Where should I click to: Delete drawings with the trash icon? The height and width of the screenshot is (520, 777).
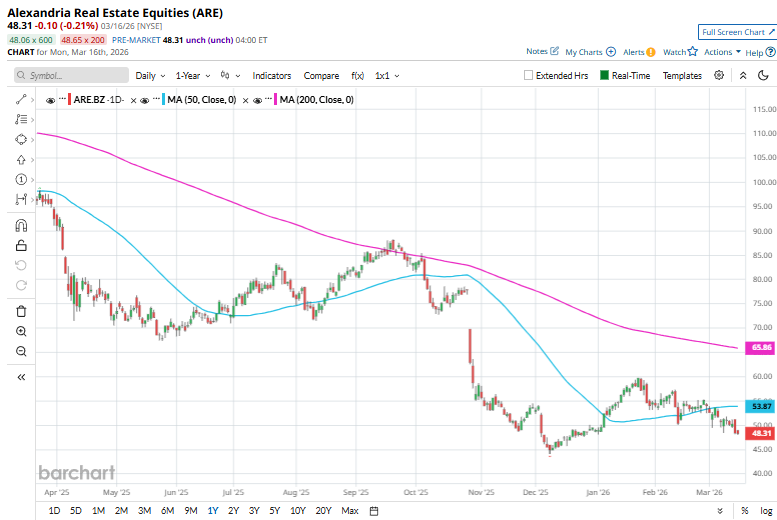click(x=21, y=311)
